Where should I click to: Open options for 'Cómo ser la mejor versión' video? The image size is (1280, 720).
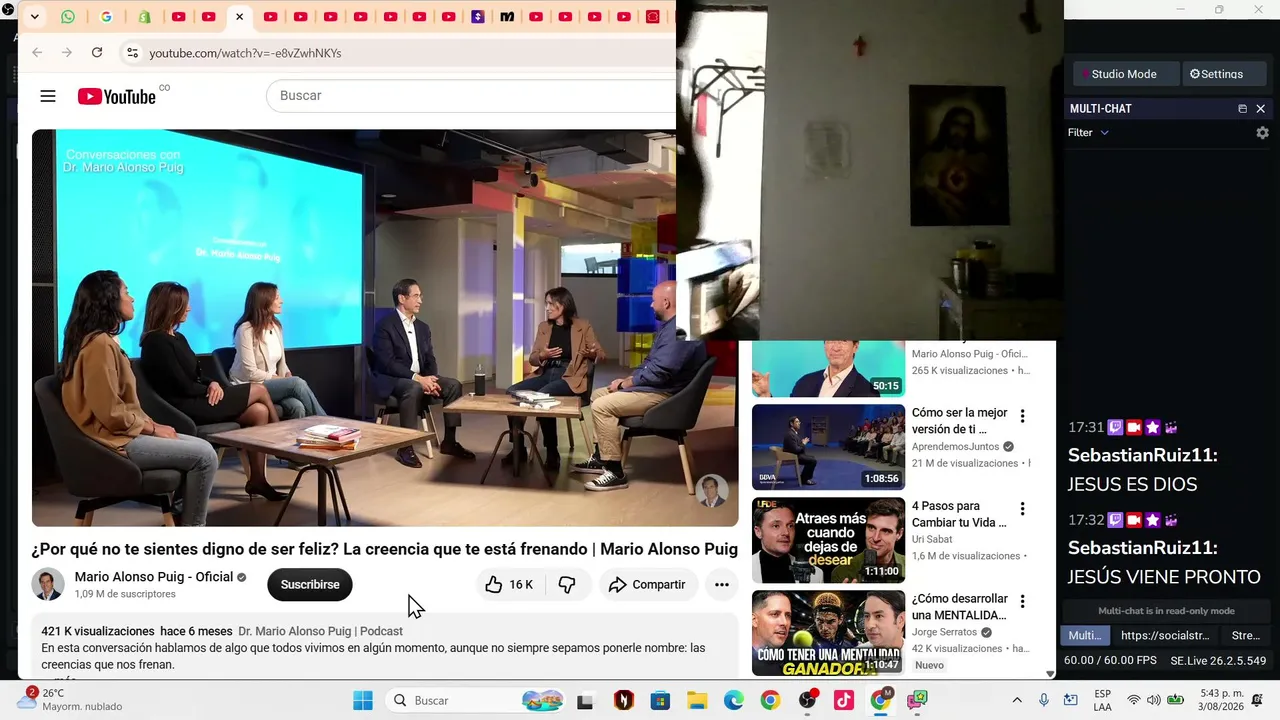[x=1022, y=416]
